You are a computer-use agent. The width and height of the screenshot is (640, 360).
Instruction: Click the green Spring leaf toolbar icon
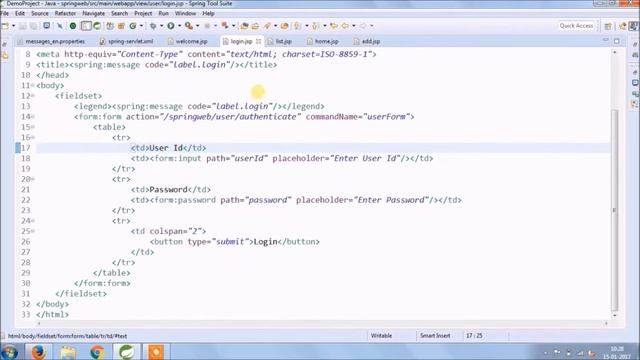[97, 26]
